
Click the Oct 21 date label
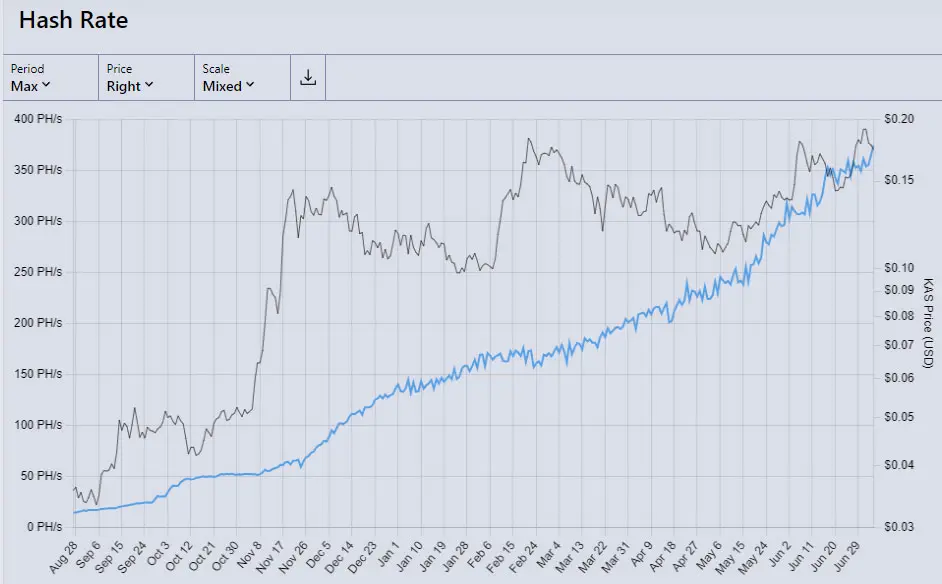pos(202,556)
